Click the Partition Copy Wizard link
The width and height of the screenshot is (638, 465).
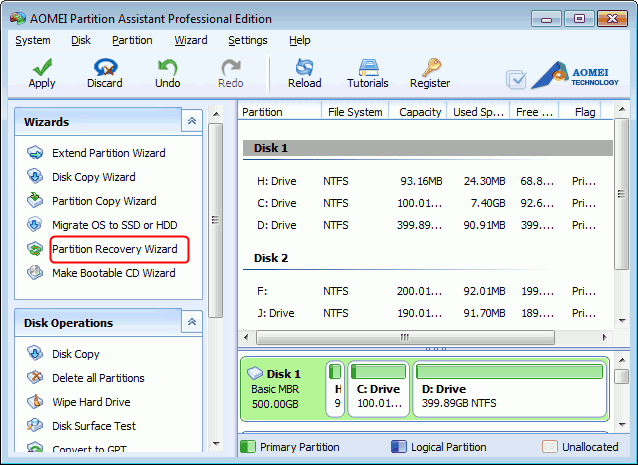tap(104, 201)
